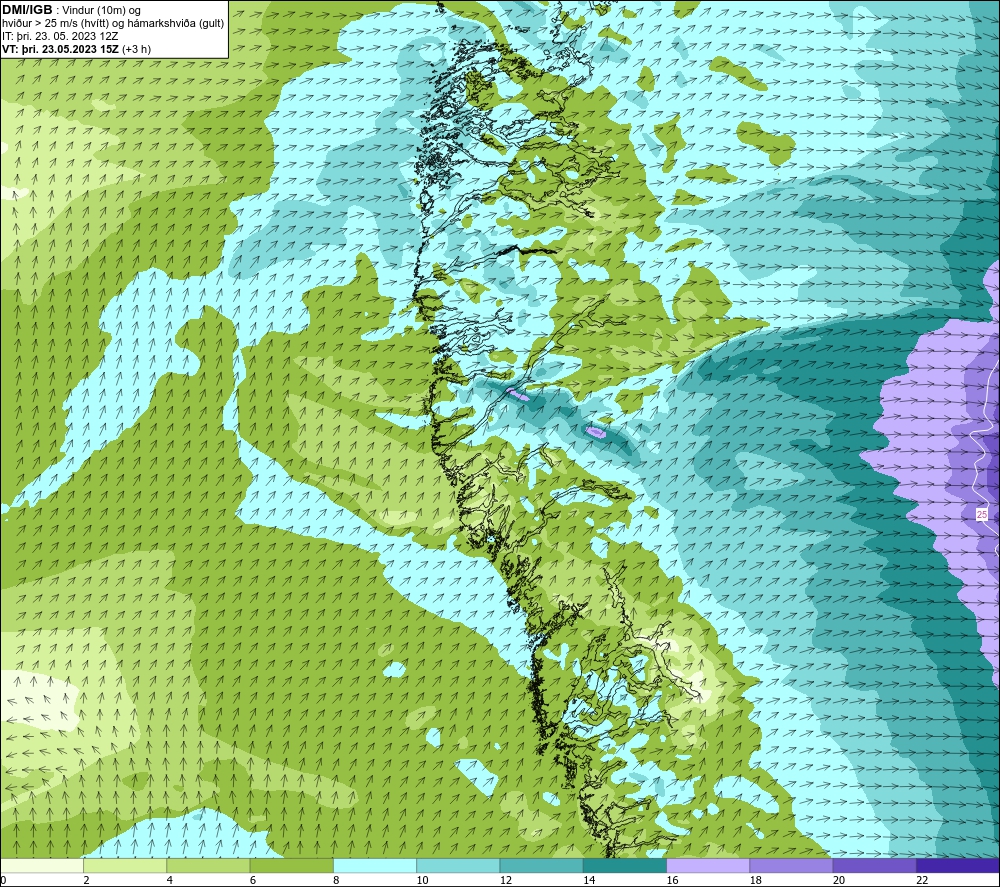Image resolution: width=1000 pixels, height=887 pixels.
Task: Click the darkest legend swatch above 22 m/s
Action: pyautogui.click(x=958, y=865)
